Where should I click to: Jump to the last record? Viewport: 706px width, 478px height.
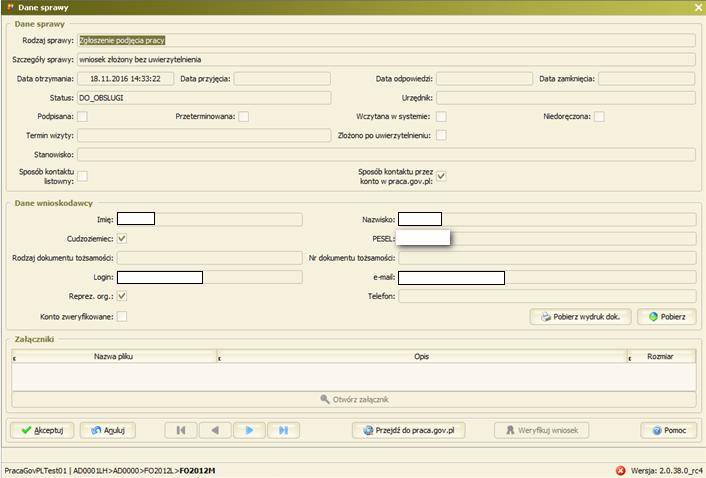[283, 430]
